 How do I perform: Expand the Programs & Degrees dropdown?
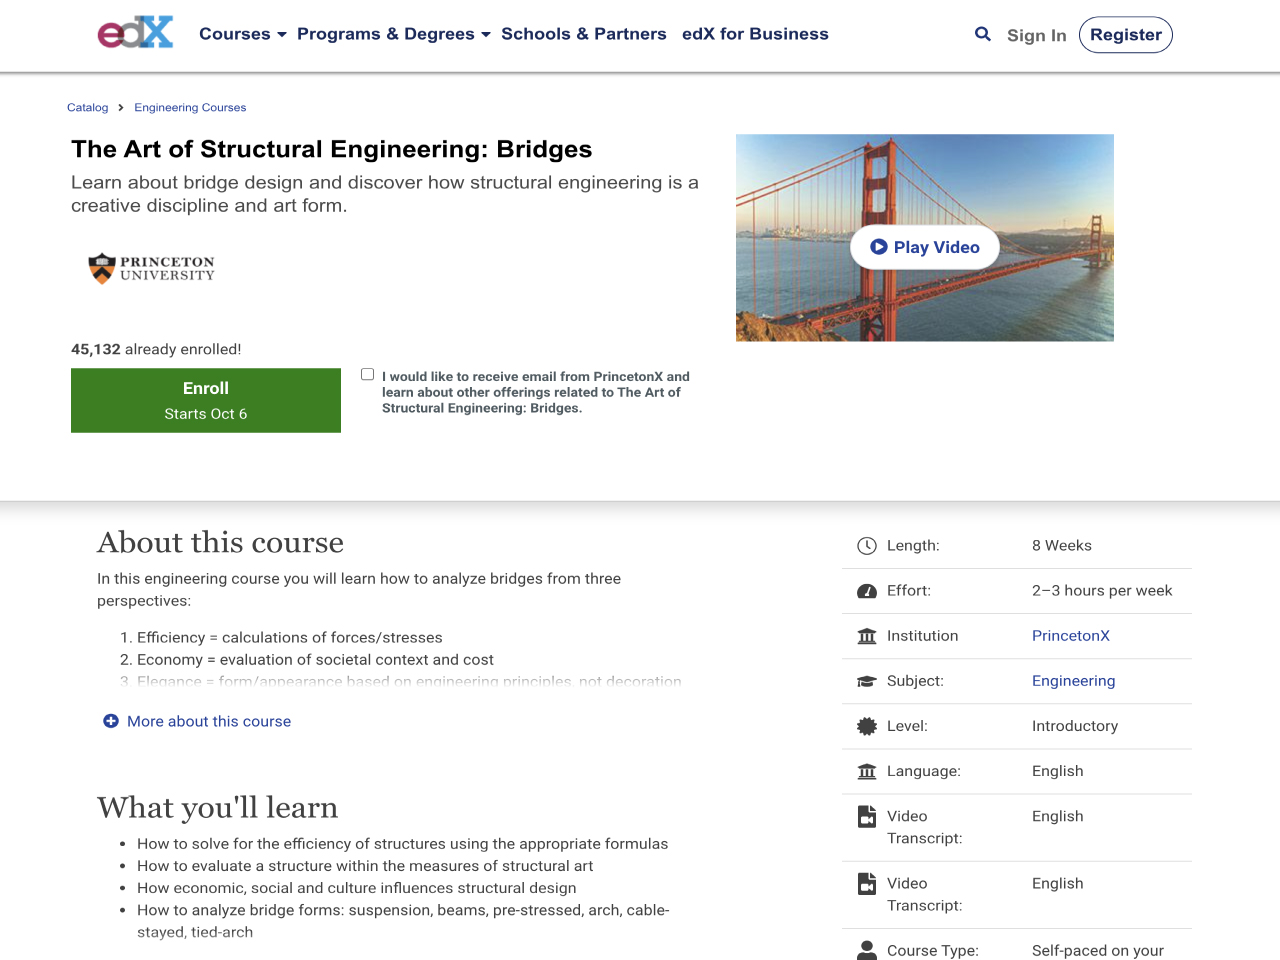tap(394, 34)
